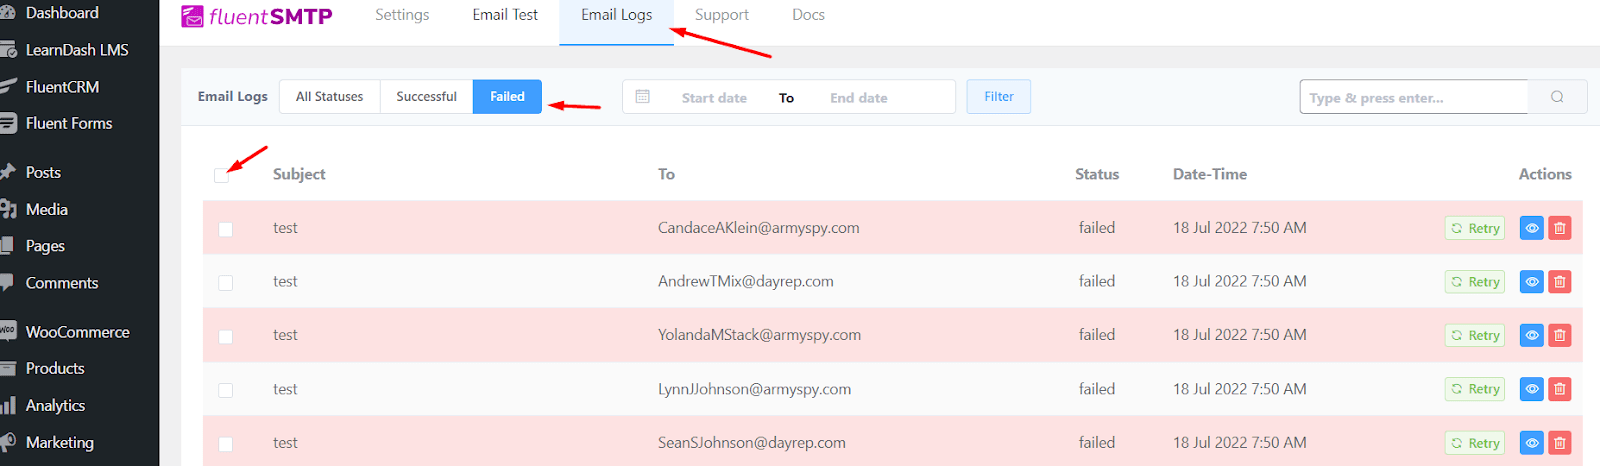Switch to the Settings tab

click(x=402, y=15)
